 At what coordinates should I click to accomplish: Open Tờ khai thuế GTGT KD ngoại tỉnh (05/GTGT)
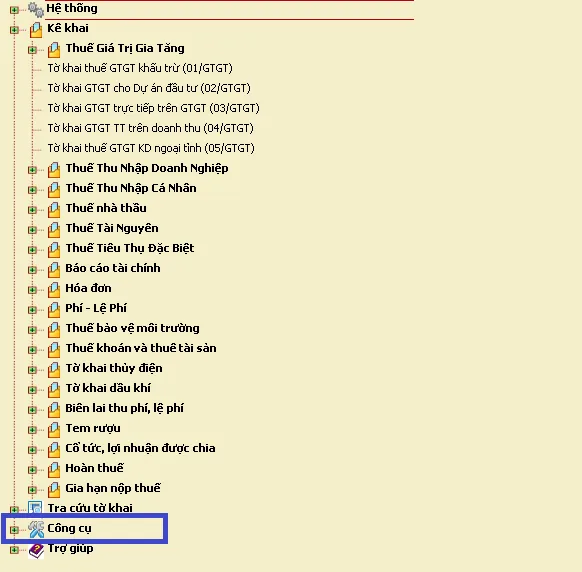click(151, 148)
